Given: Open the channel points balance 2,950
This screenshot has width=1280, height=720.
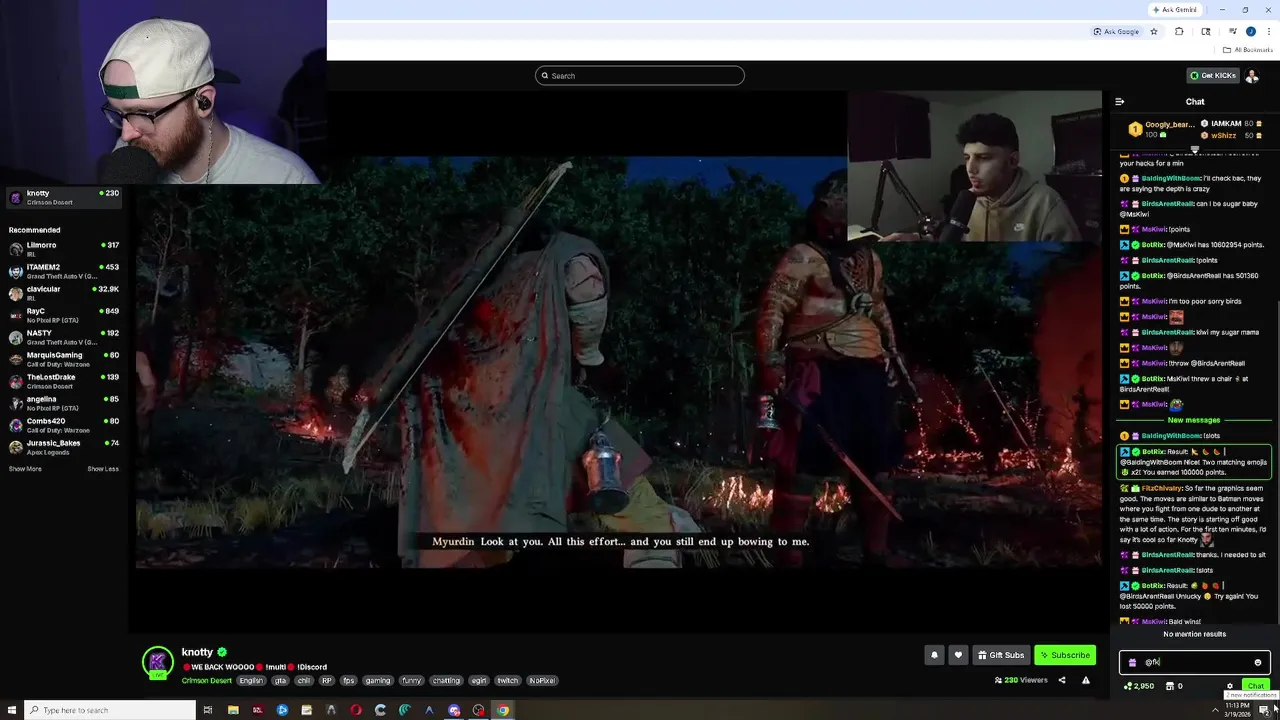Looking at the screenshot, I should (x=1139, y=686).
